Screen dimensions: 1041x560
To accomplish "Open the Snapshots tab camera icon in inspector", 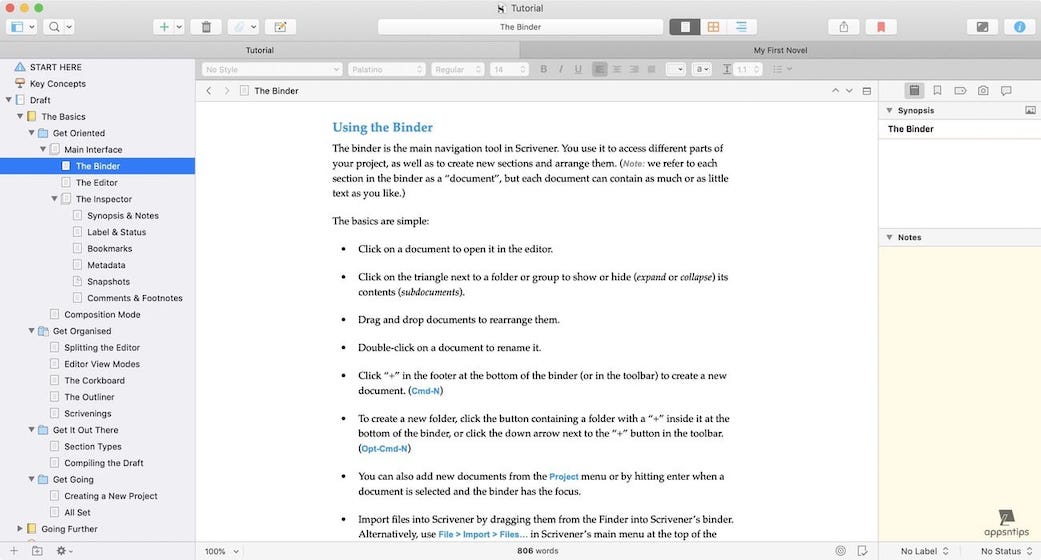I will 983,91.
